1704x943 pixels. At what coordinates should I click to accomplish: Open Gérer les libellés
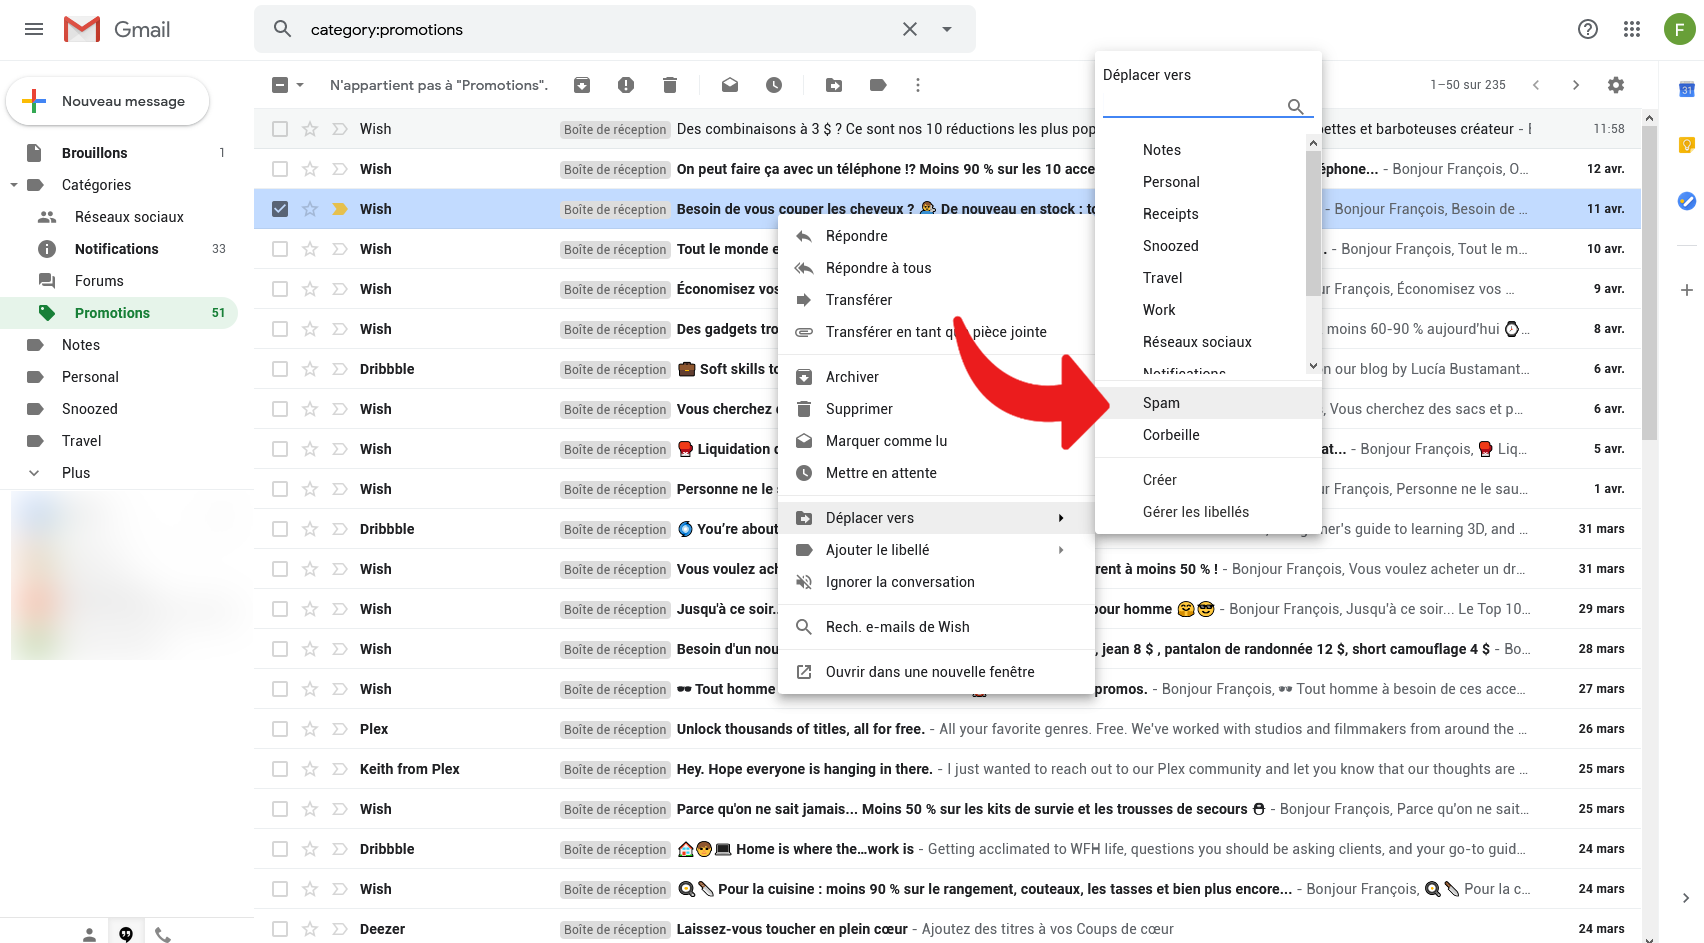1195,511
